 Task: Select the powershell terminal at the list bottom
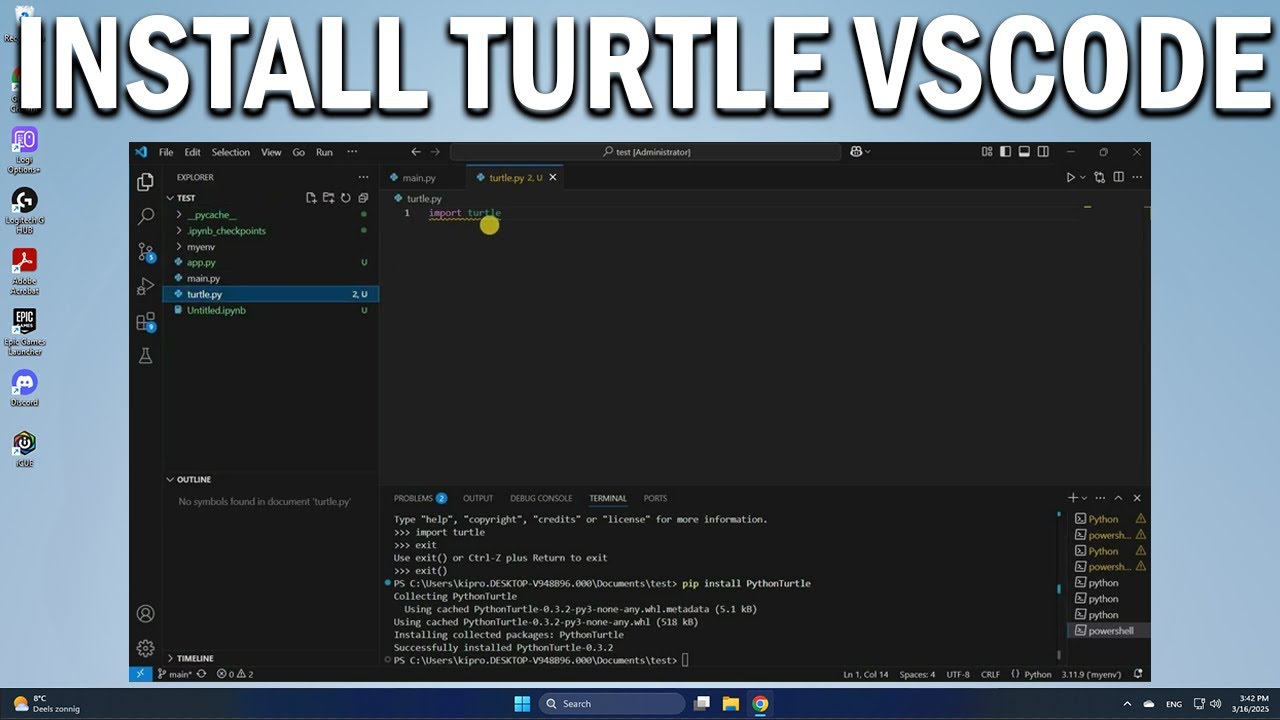point(1109,631)
